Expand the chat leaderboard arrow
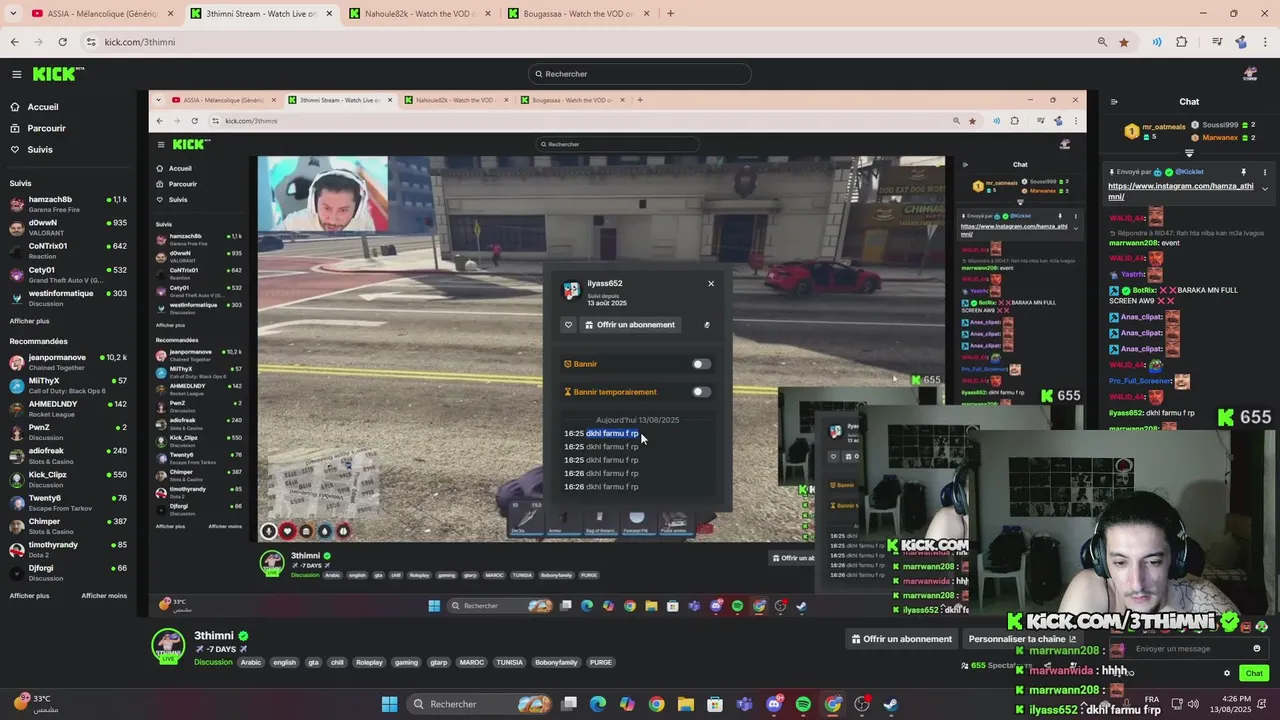Image resolution: width=1280 pixels, height=720 pixels. (1189, 153)
